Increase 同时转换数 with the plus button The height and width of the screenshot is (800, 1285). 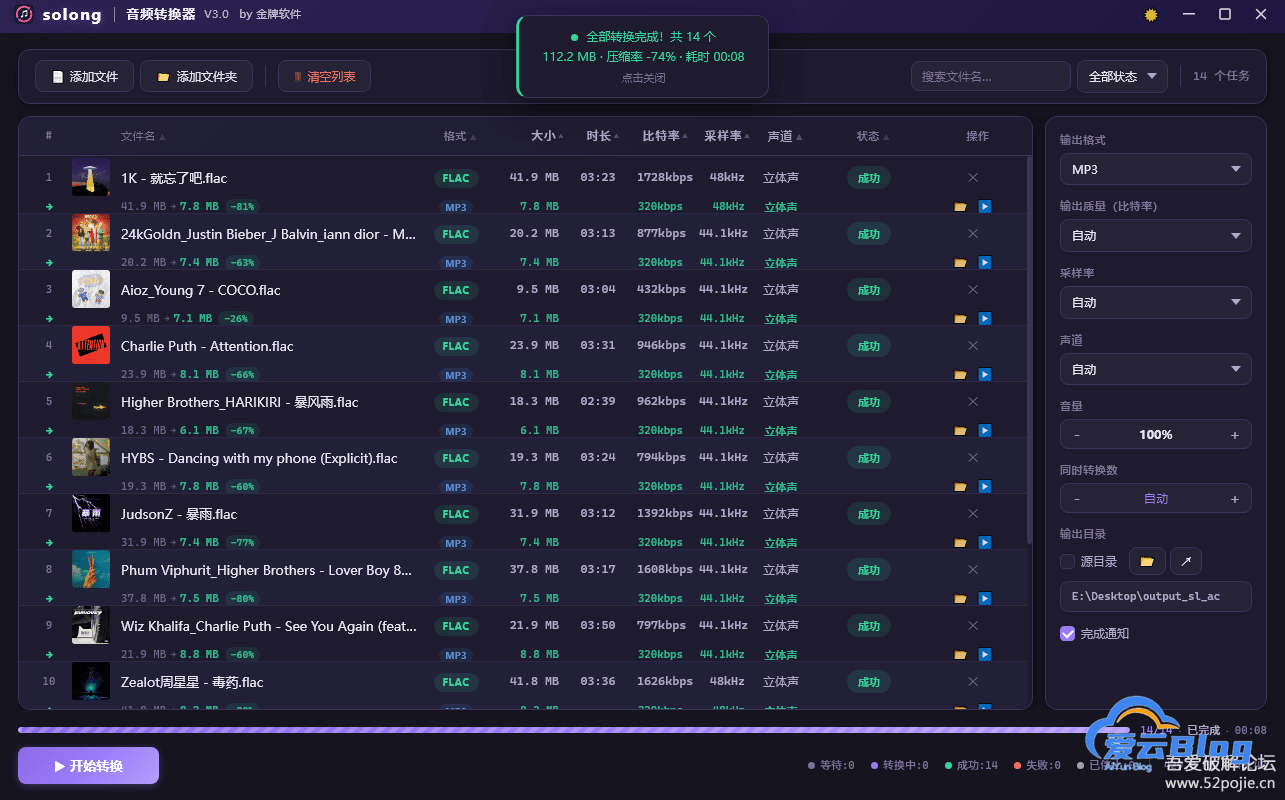(x=1235, y=499)
